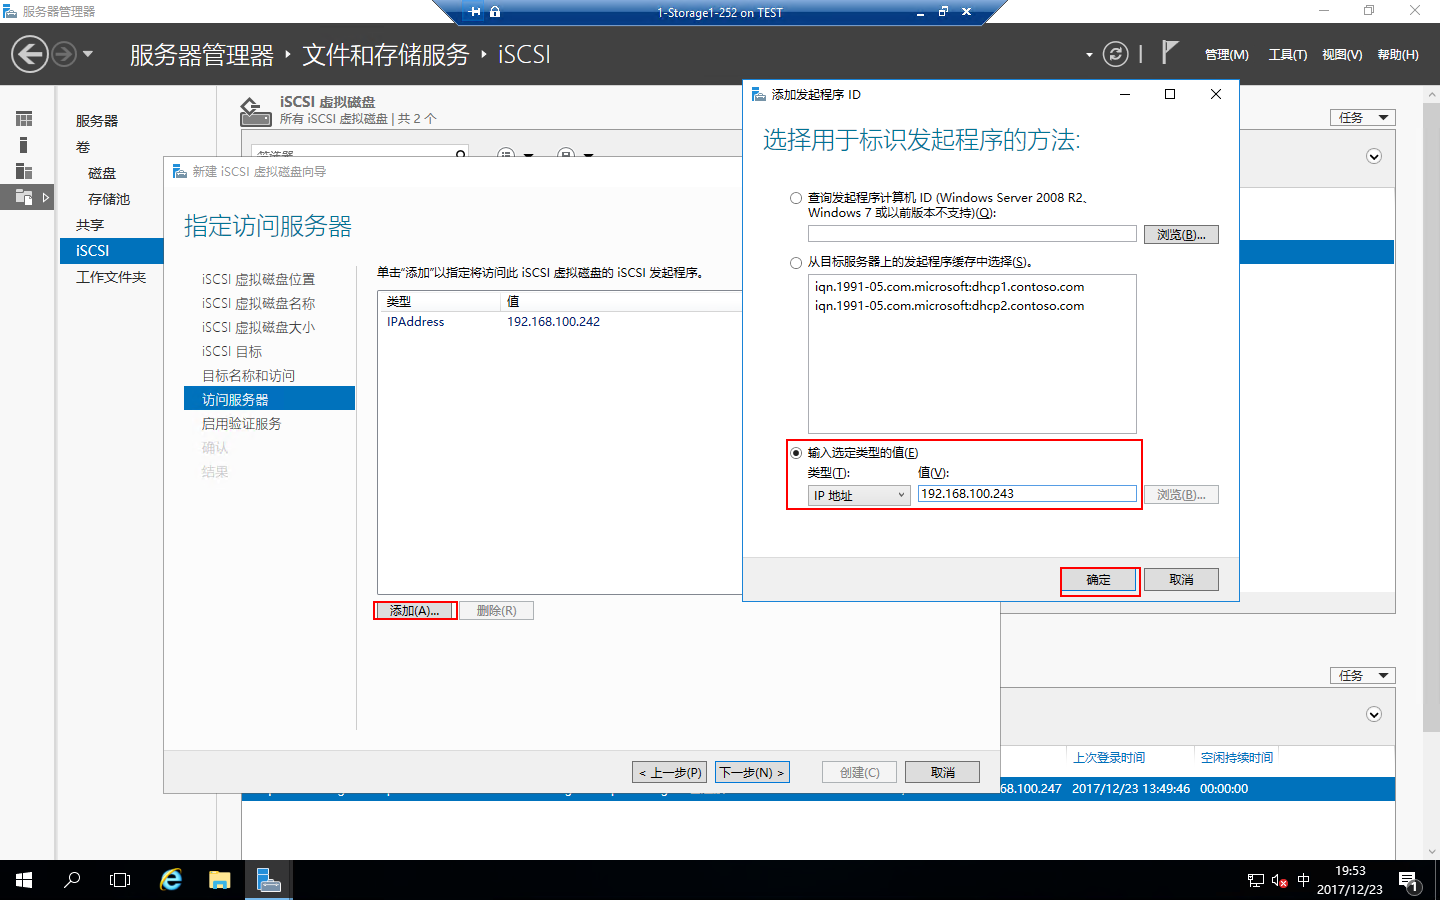Click 取消 in the add initiator ID dialog
This screenshot has width=1440, height=900.
point(1181,580)
